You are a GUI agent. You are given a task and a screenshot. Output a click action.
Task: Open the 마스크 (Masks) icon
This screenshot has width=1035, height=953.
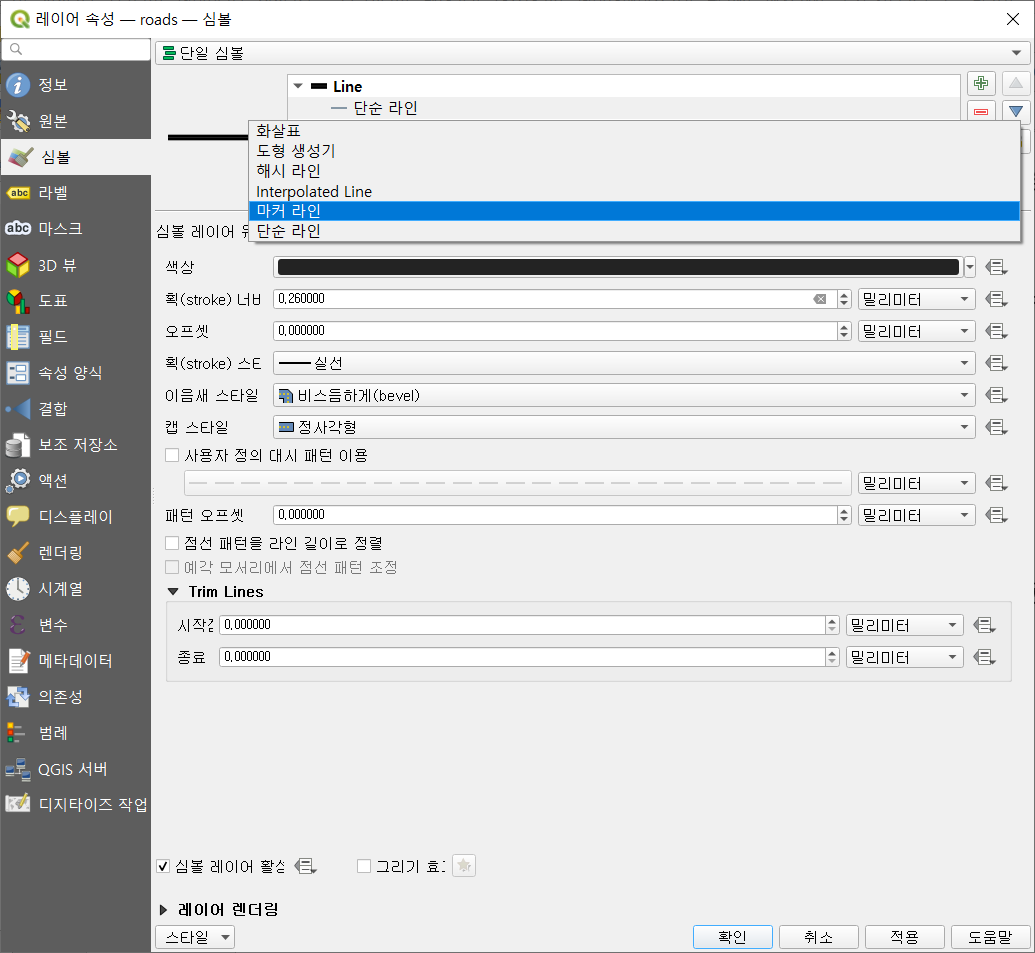click(x=18, y=228)
